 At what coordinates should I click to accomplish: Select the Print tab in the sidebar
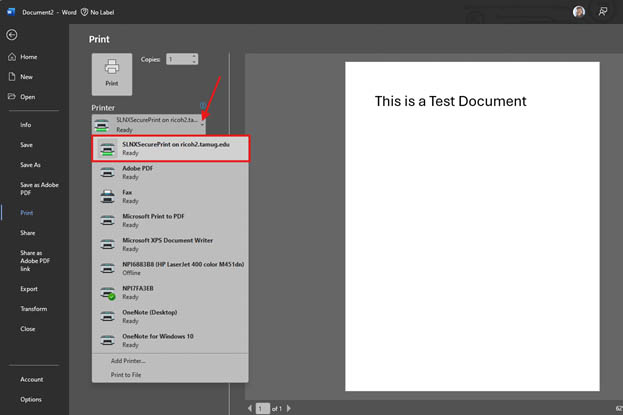pos(27,213)
